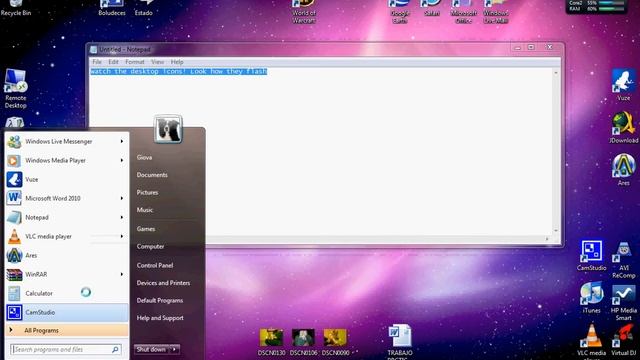Screen dimensions: 640x360
Task: Open Documents from Start menu
Action: (152, 175)
